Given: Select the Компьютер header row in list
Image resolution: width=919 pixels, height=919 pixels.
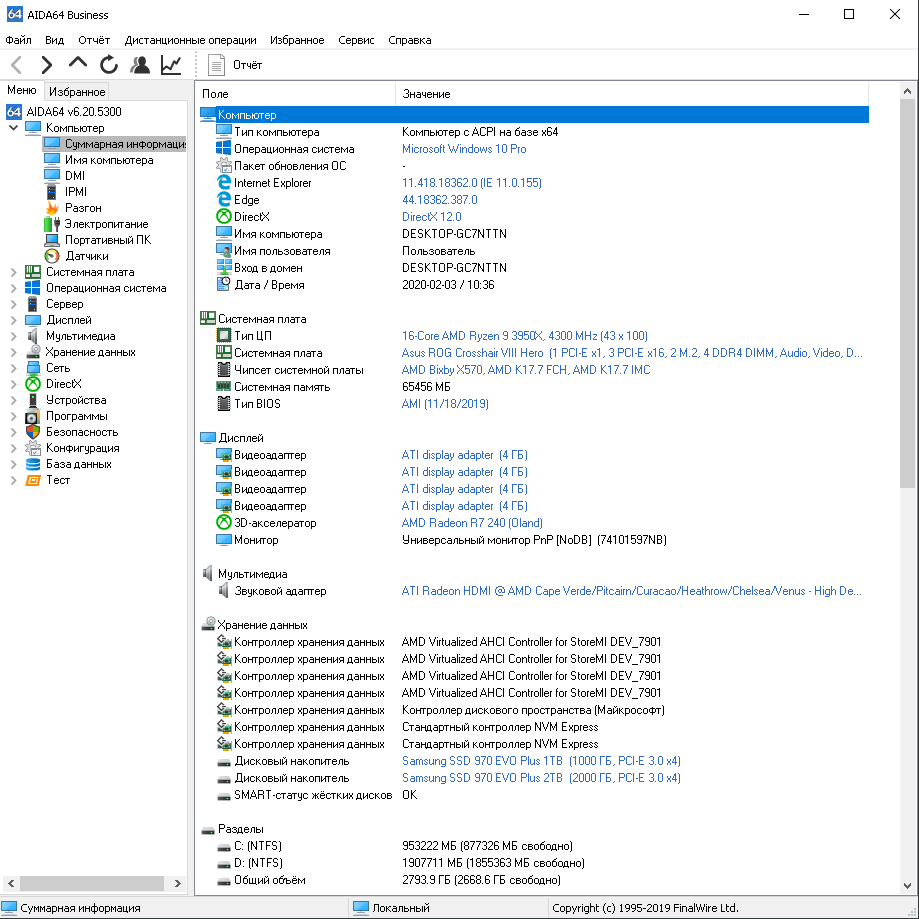Looking at the screenshot, I should (534, 115).
